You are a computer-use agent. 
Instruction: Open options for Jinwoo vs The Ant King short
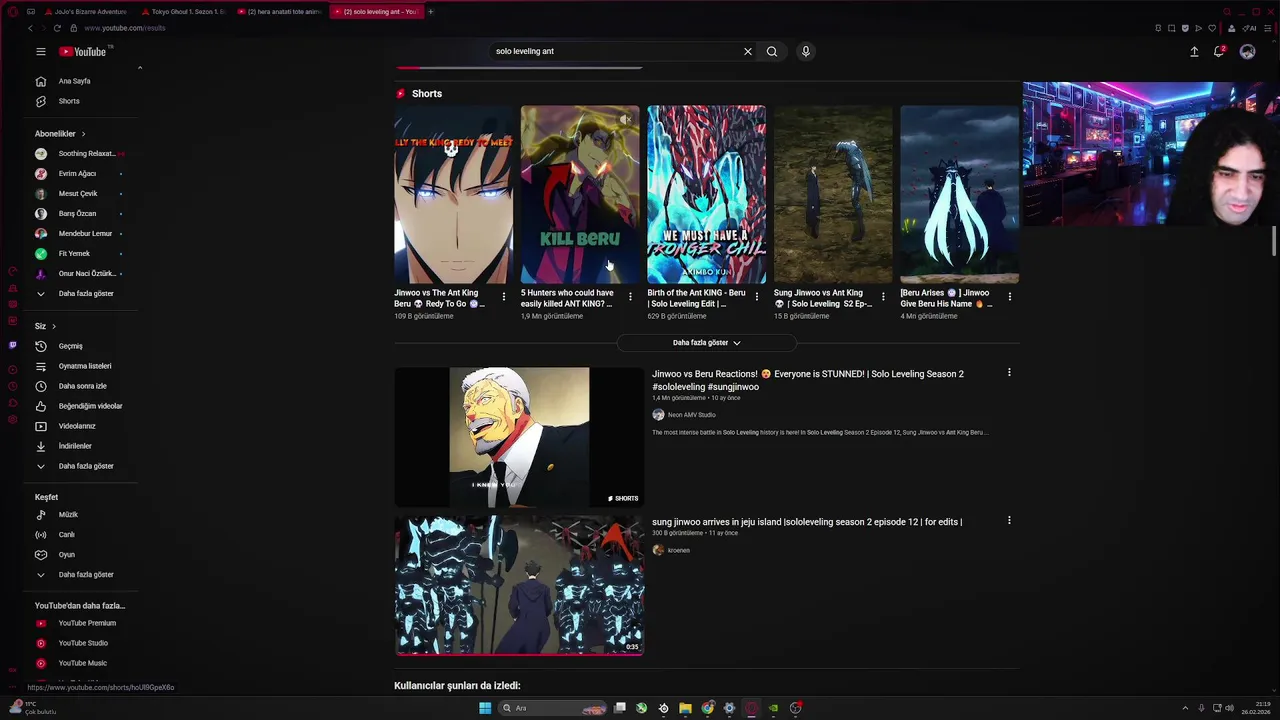503,297
